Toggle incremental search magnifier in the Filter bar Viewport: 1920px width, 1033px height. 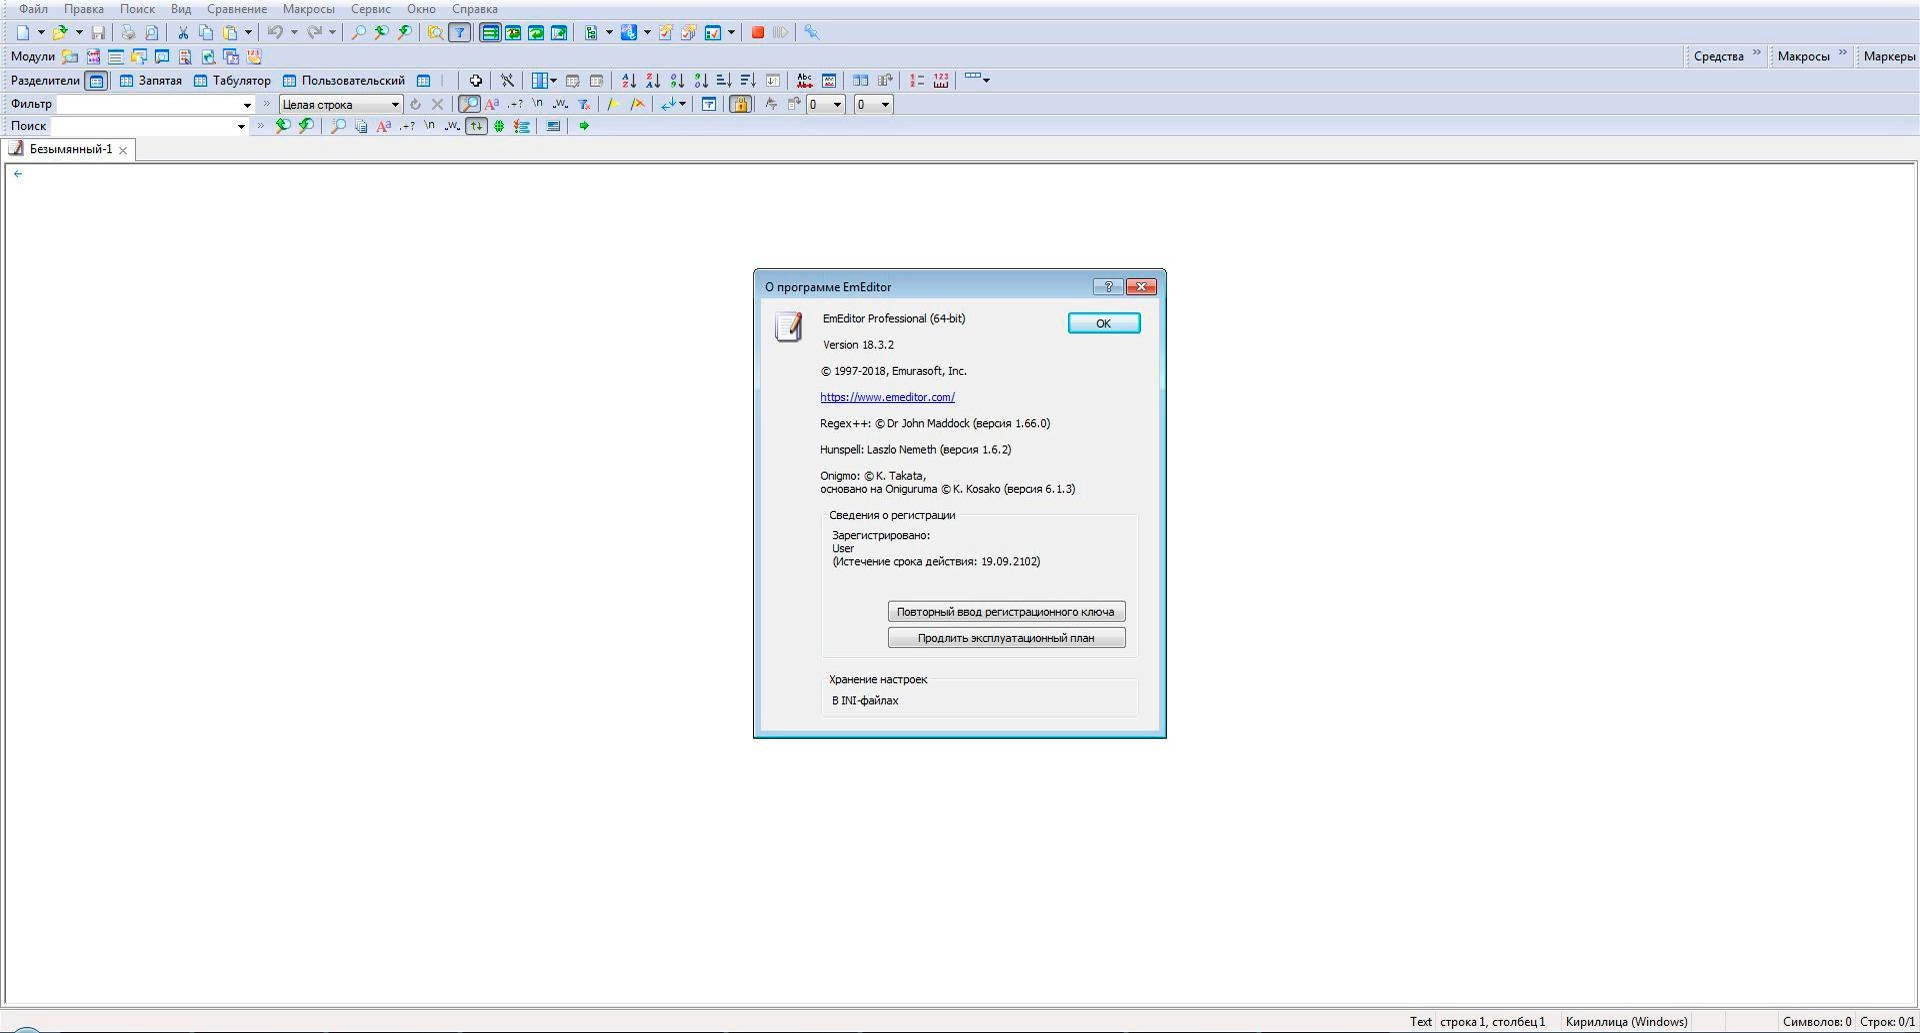[x=468, y=104]
